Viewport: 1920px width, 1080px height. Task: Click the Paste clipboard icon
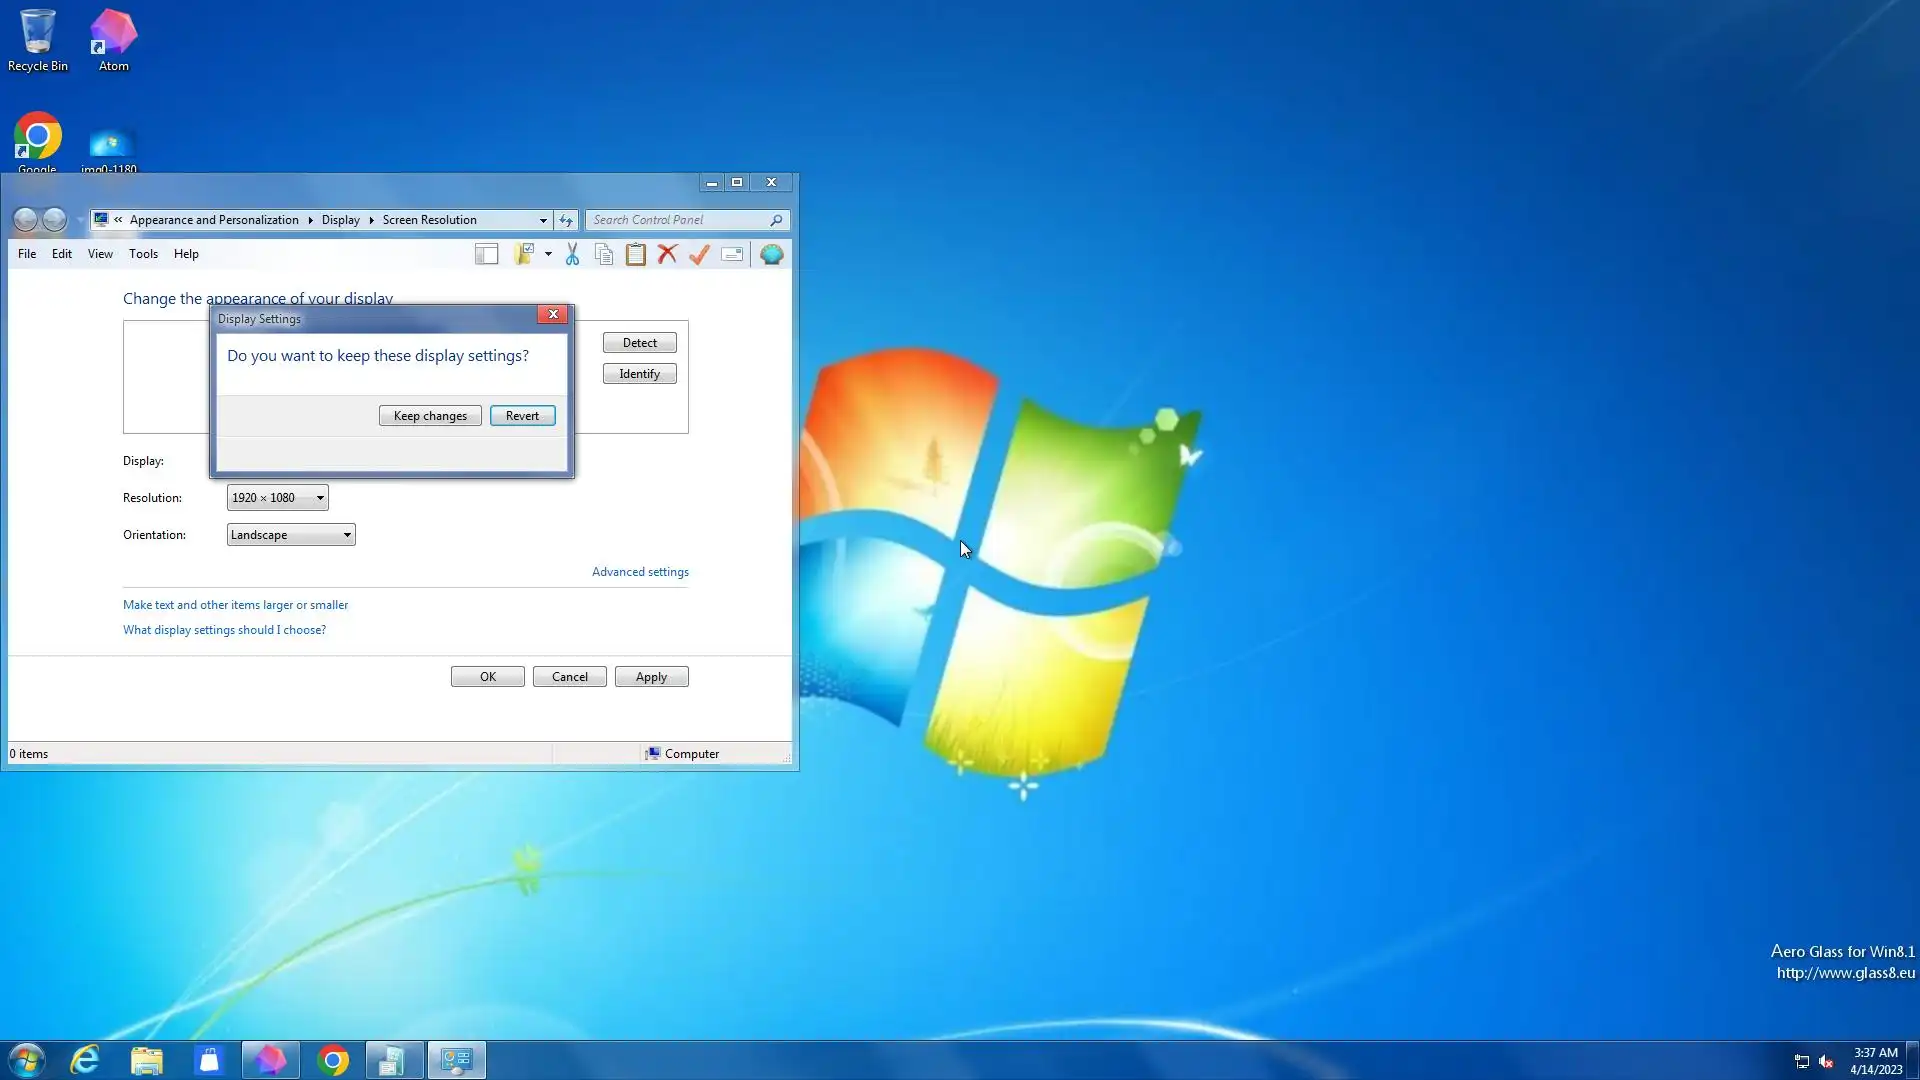pos(635,255)
